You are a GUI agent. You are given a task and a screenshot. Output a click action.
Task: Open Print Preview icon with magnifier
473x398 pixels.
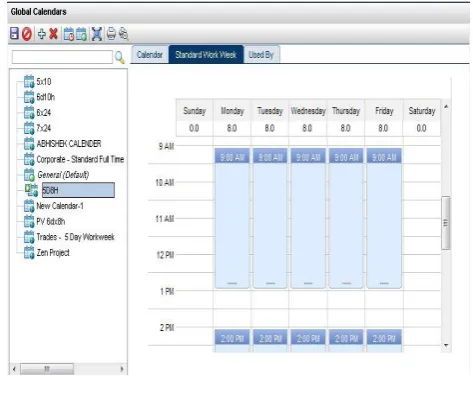[124, 34]
